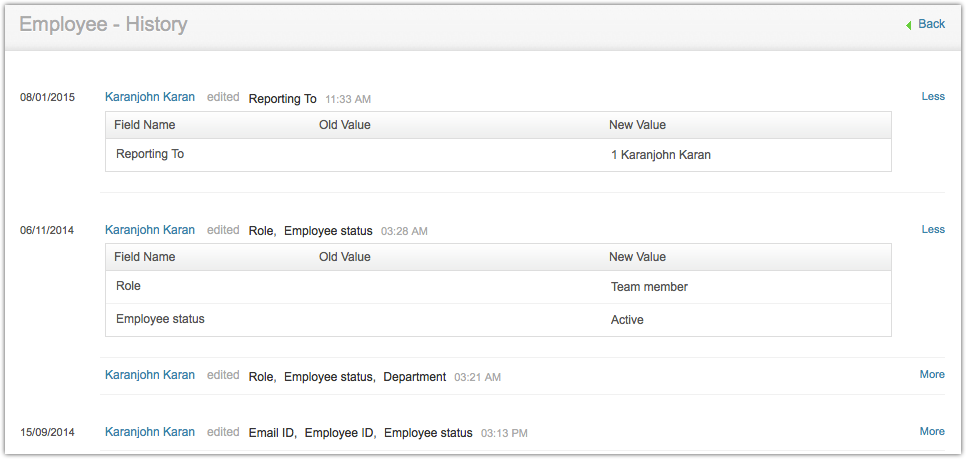Select the '1 Karanjohn Karan' new value cell
Screen dimensions: 966x459
(x=661, y=156)
